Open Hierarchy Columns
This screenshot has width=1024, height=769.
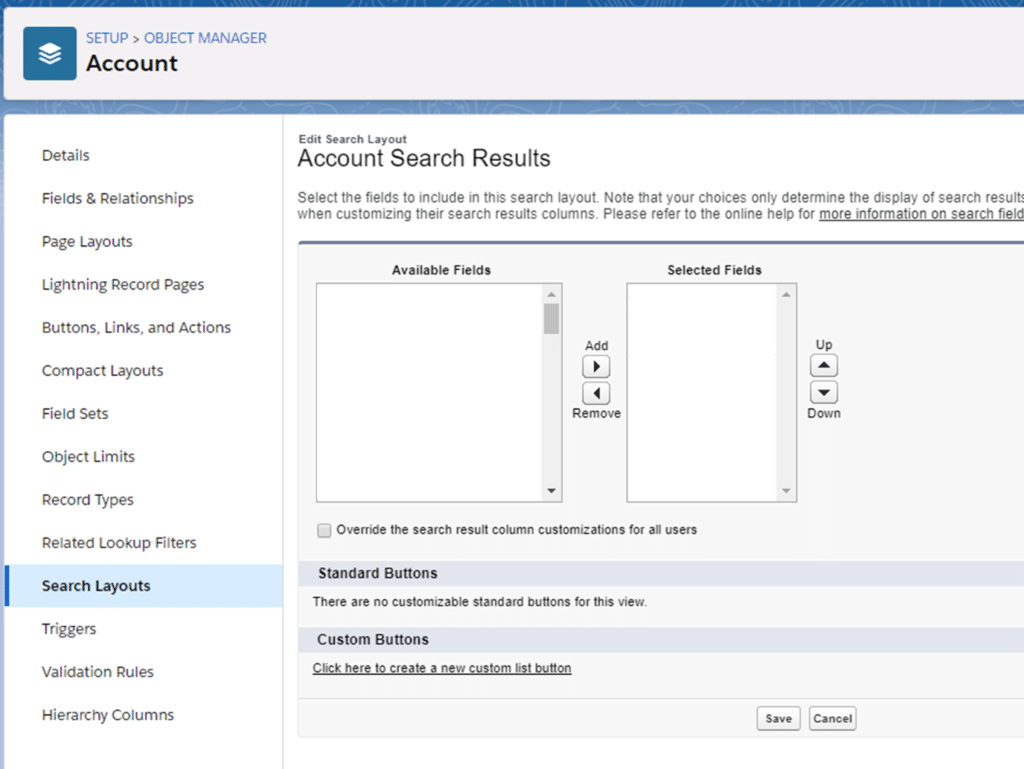coord(108,715)
